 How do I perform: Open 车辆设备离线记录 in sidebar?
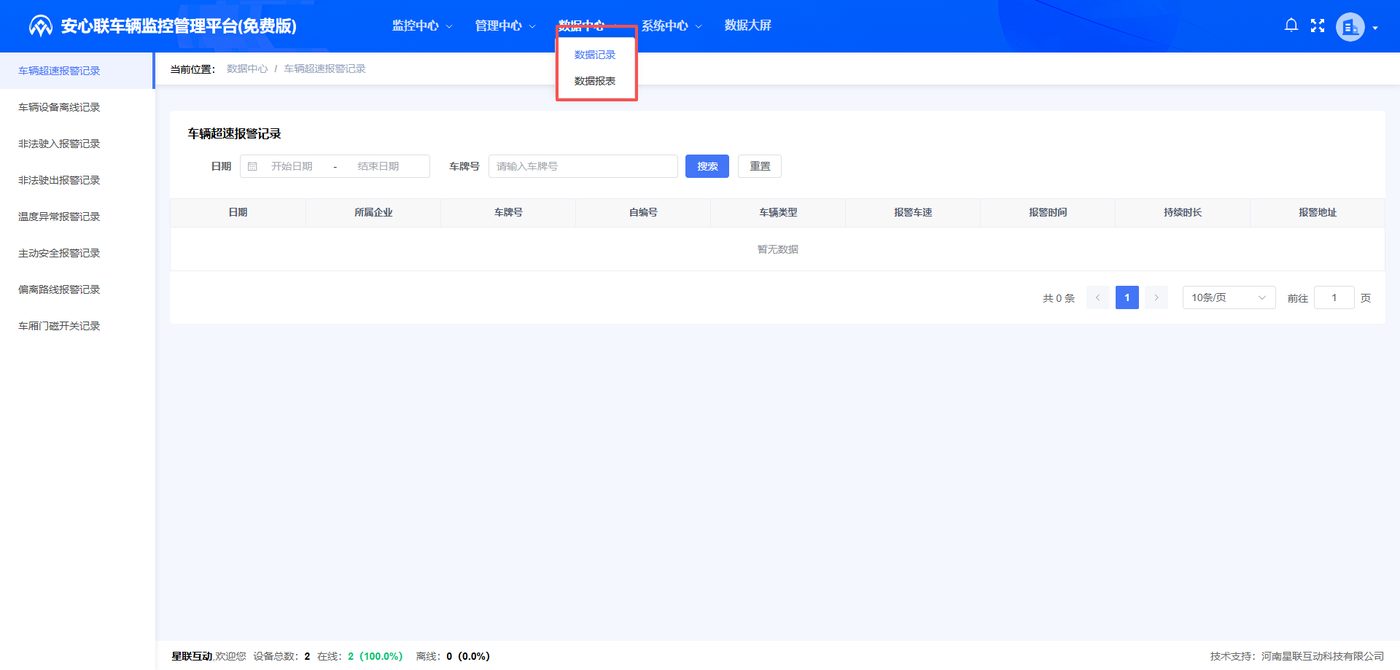[x=77, y=107]
